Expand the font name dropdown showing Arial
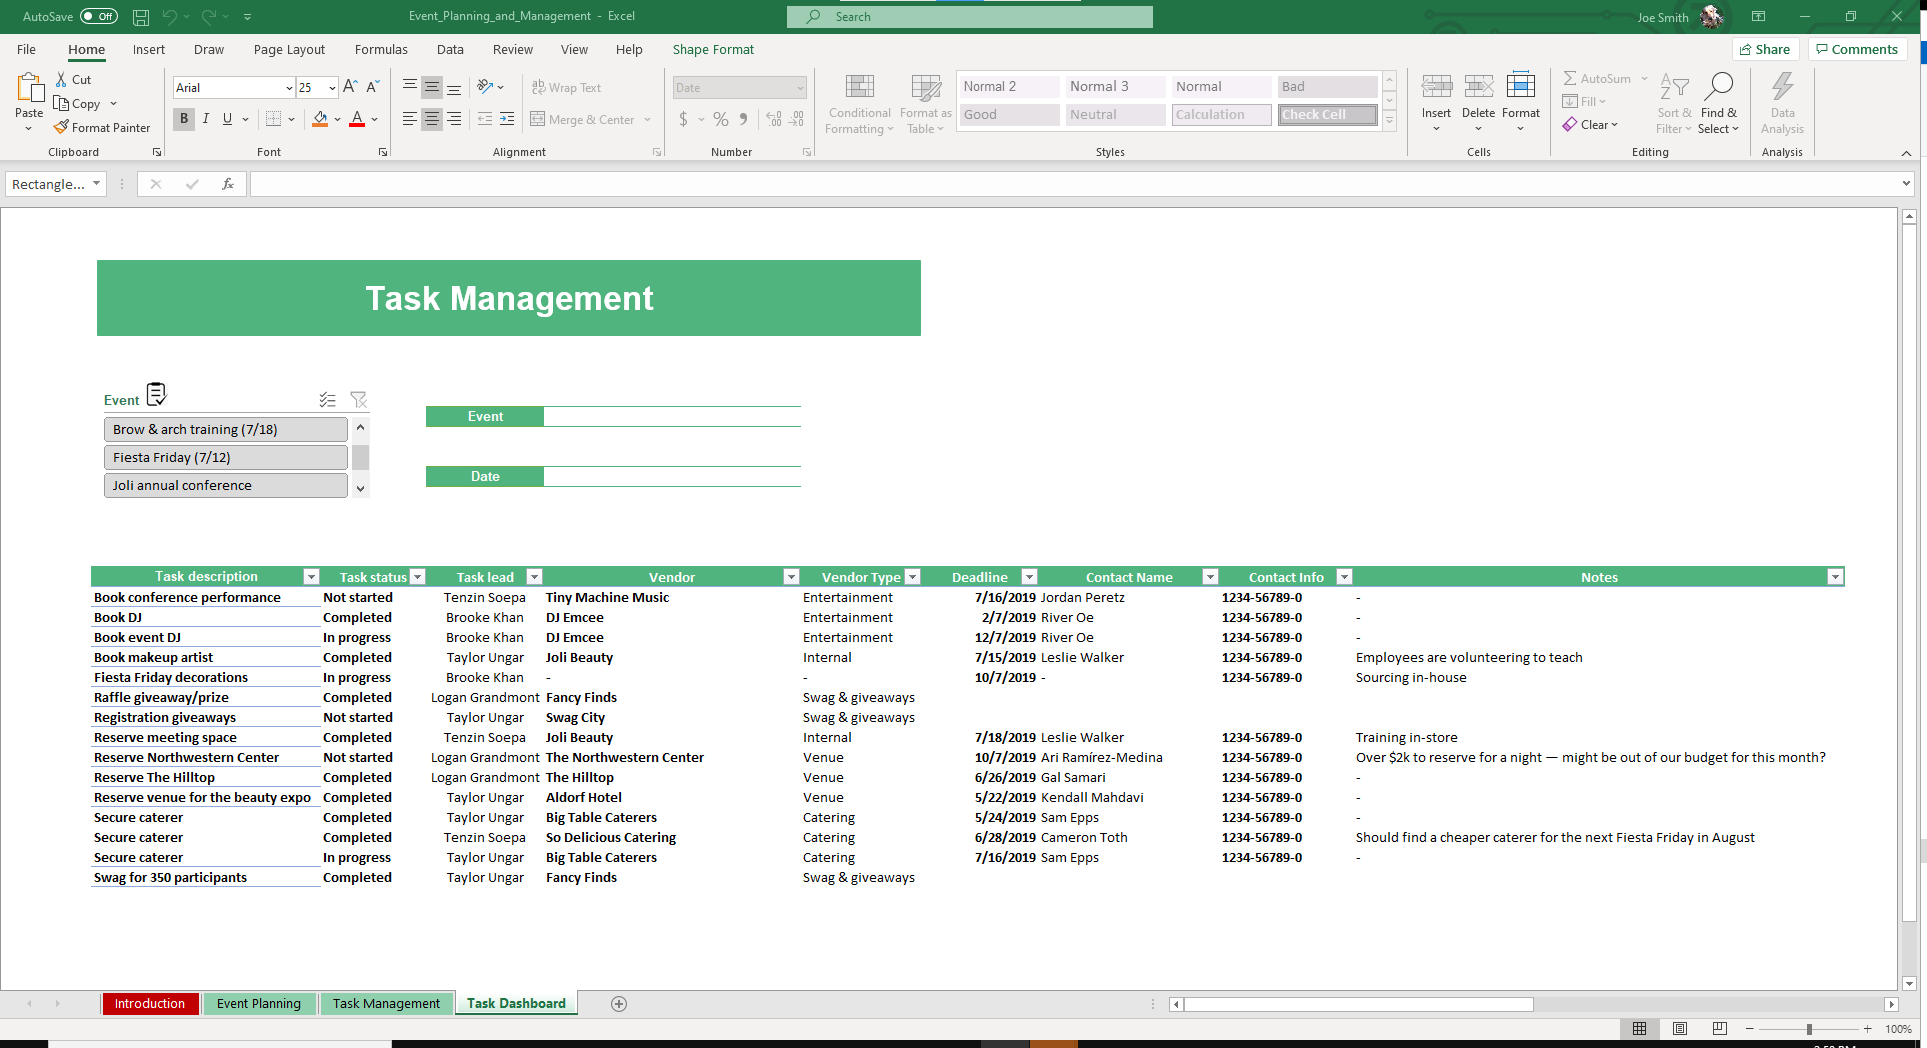1927x1048 pixels. 289,88
